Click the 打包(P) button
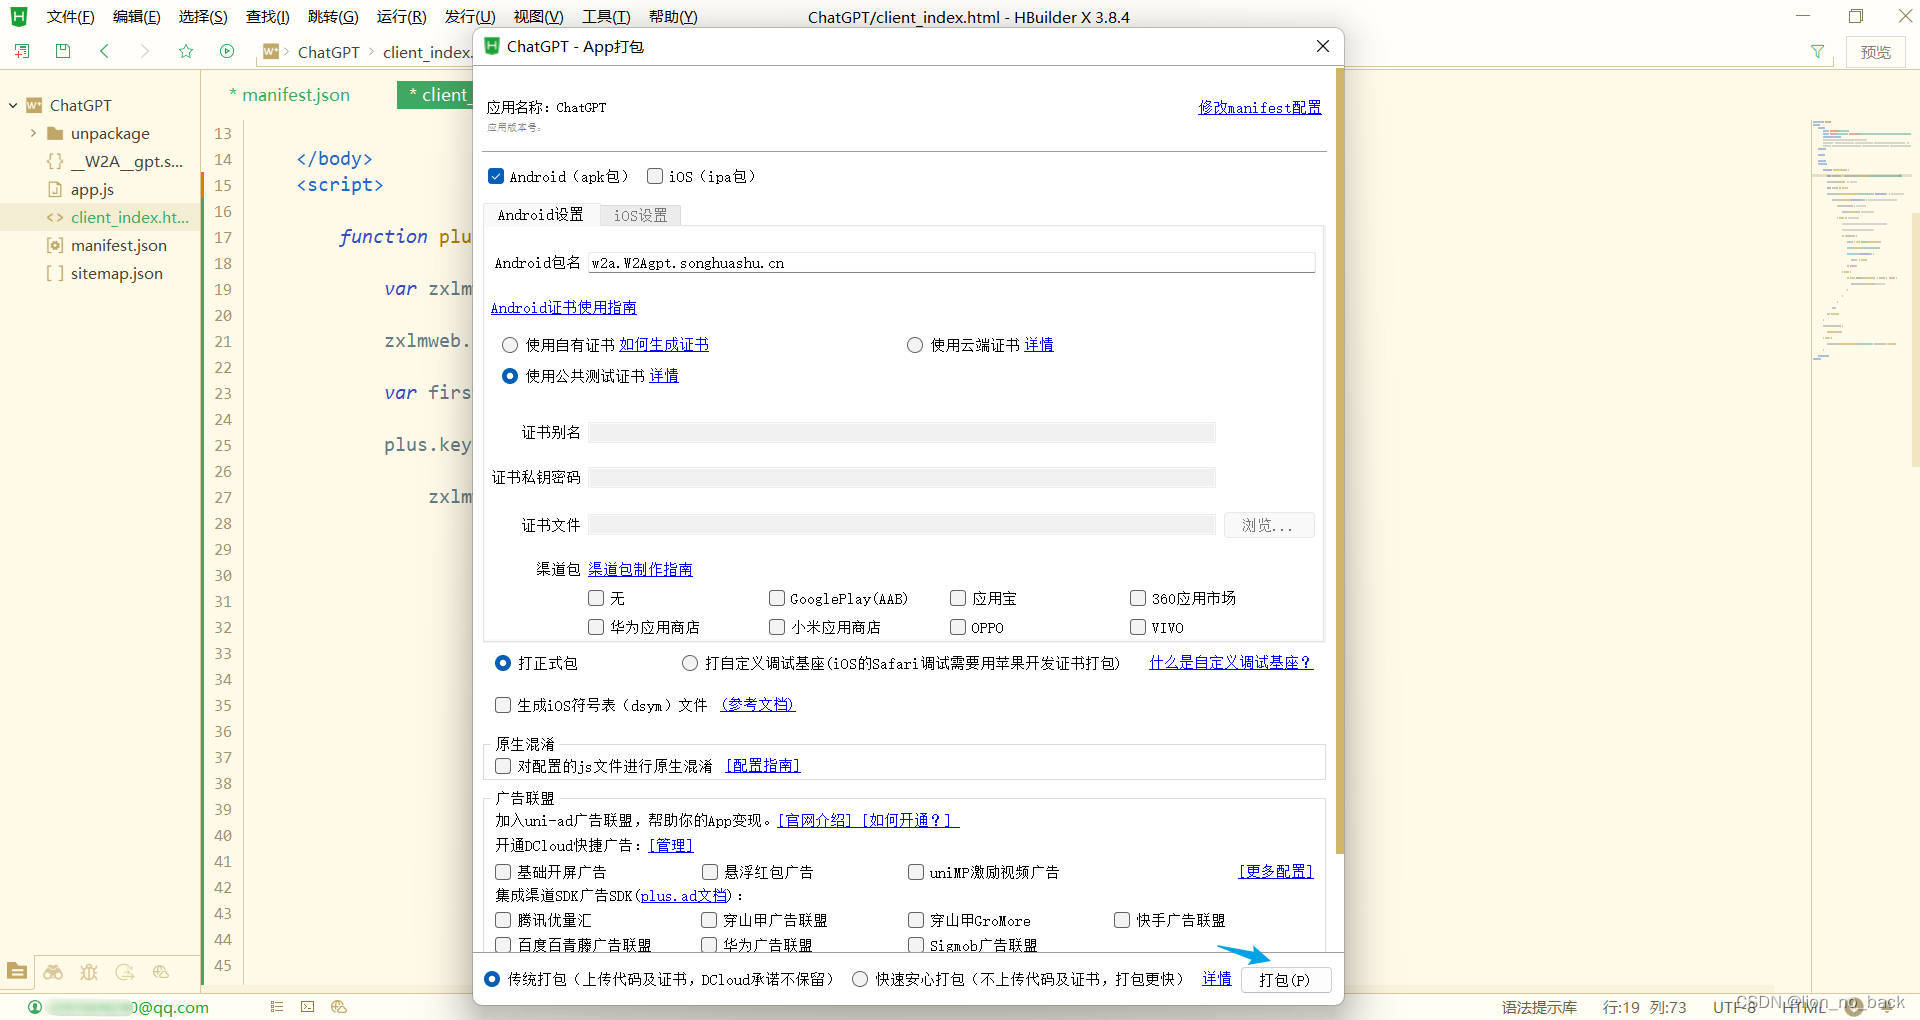 click(1285, 980)
